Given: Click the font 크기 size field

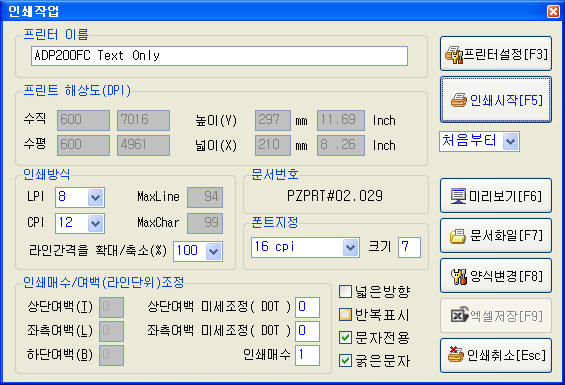Looking at the screenshot, I should (409, 247).
